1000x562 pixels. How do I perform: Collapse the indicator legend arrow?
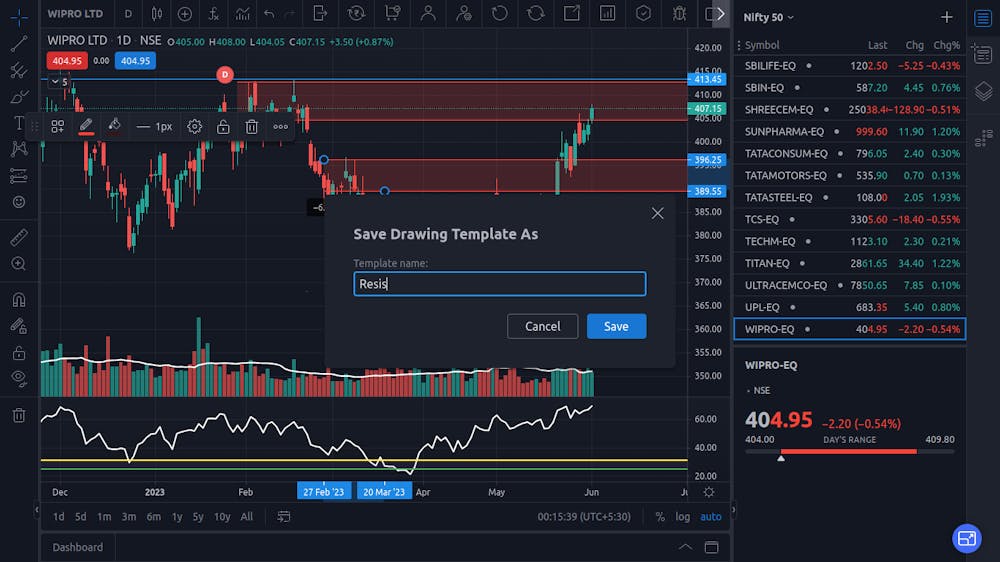click(55, 82)
